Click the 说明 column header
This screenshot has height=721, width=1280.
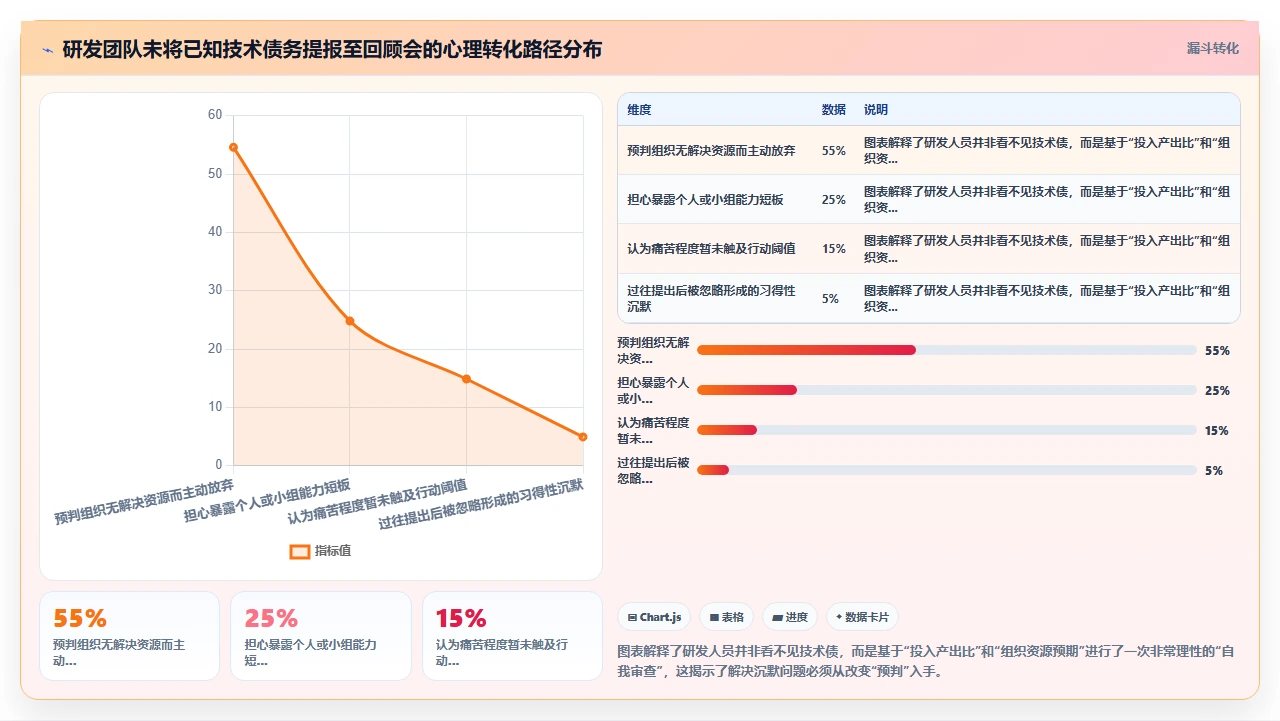pyautogui.click(x=876, y=110)
